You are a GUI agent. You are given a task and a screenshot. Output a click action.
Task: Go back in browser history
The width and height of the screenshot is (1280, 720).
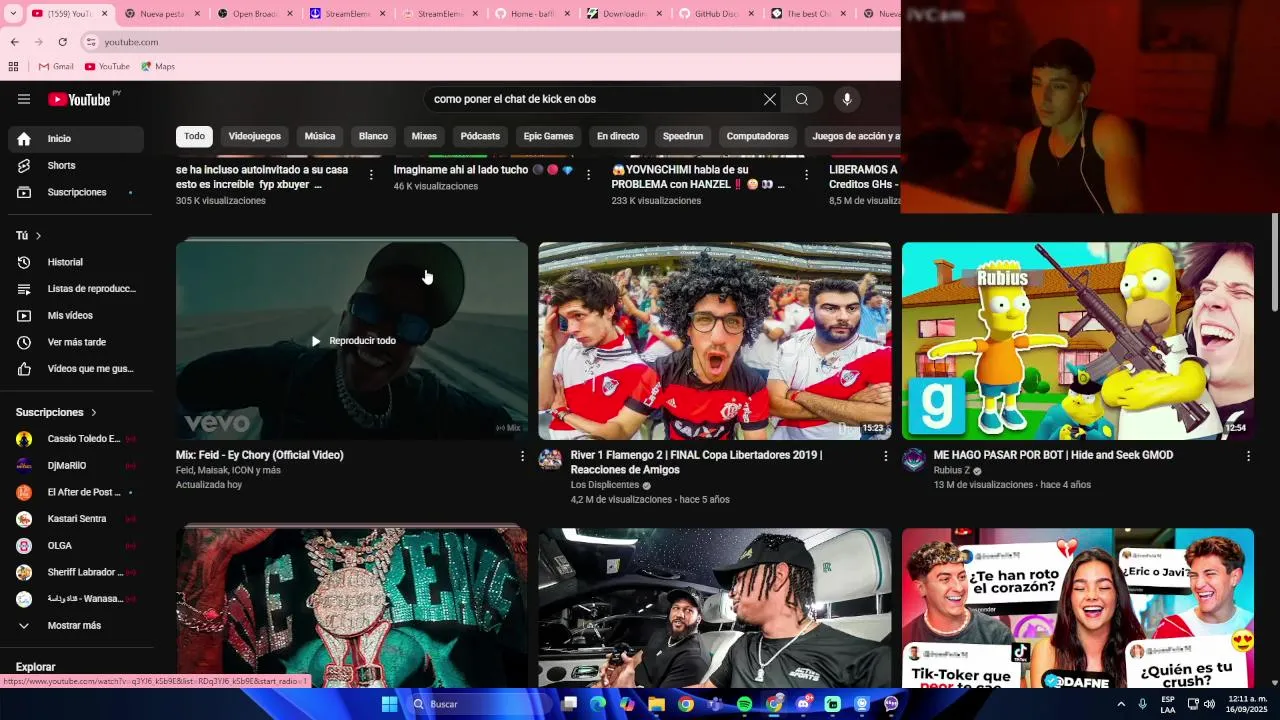click(14, 42)
